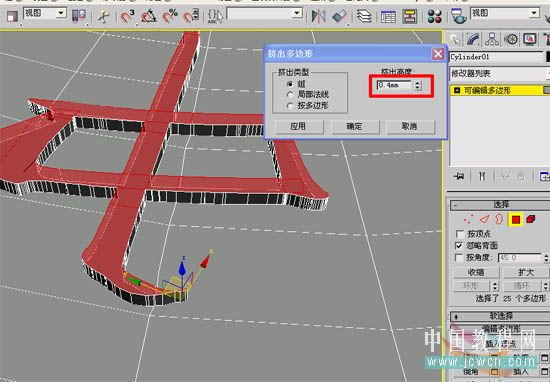The width and height of the screenshot is (550, 382).
Task: Click the 取消 cancel button in dialog
Action: [x=410, y=126]
